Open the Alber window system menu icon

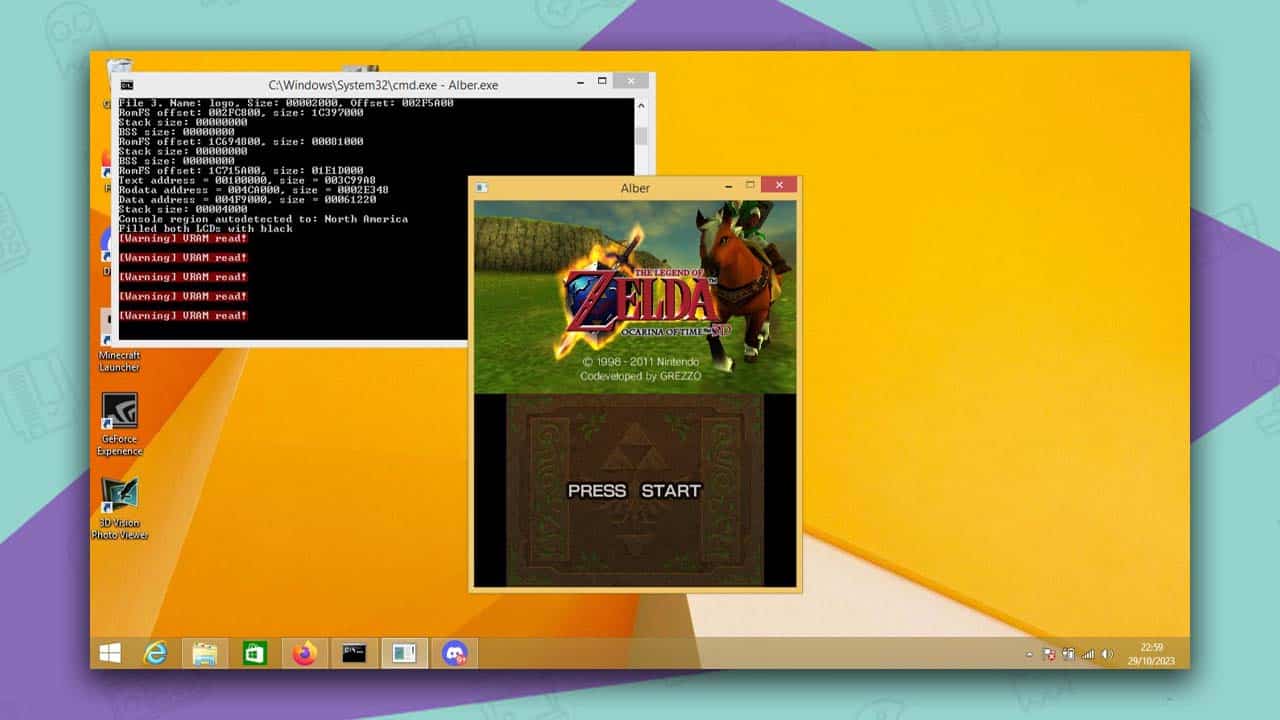[481, 187]
